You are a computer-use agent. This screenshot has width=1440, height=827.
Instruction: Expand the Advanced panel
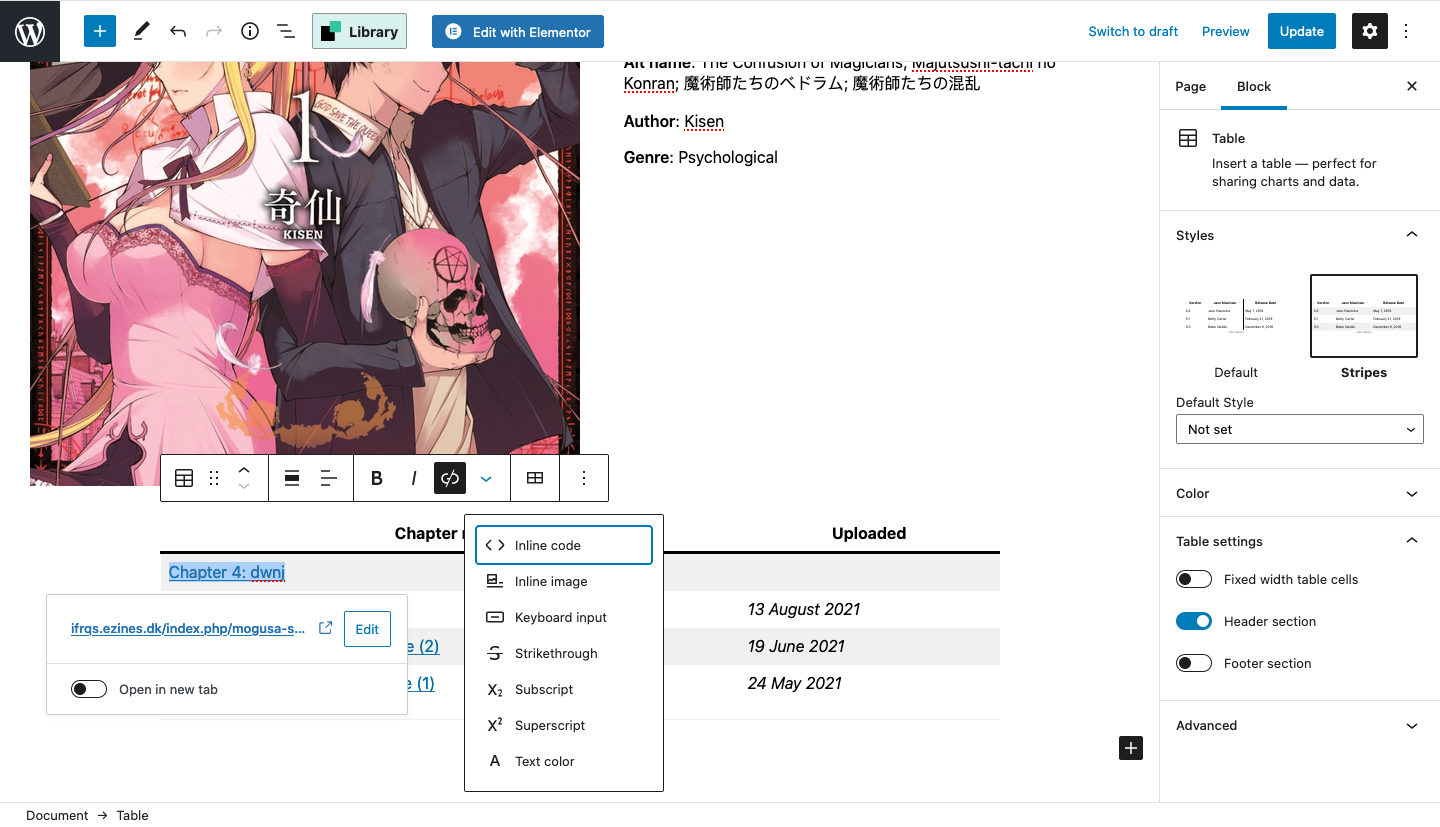(1300, 725)
